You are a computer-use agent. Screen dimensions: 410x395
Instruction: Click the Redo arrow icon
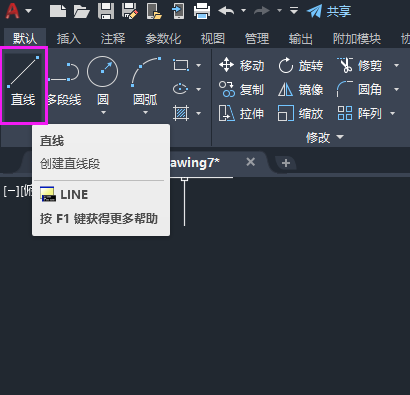tap(262, 11)
